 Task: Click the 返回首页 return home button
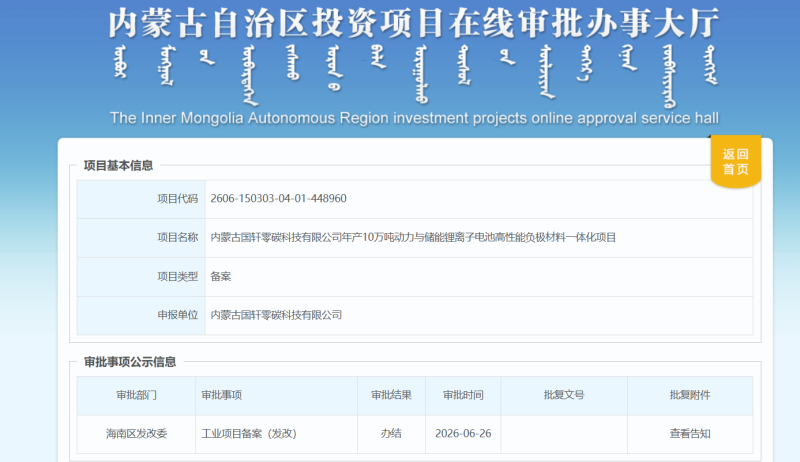tap(735, 161)
